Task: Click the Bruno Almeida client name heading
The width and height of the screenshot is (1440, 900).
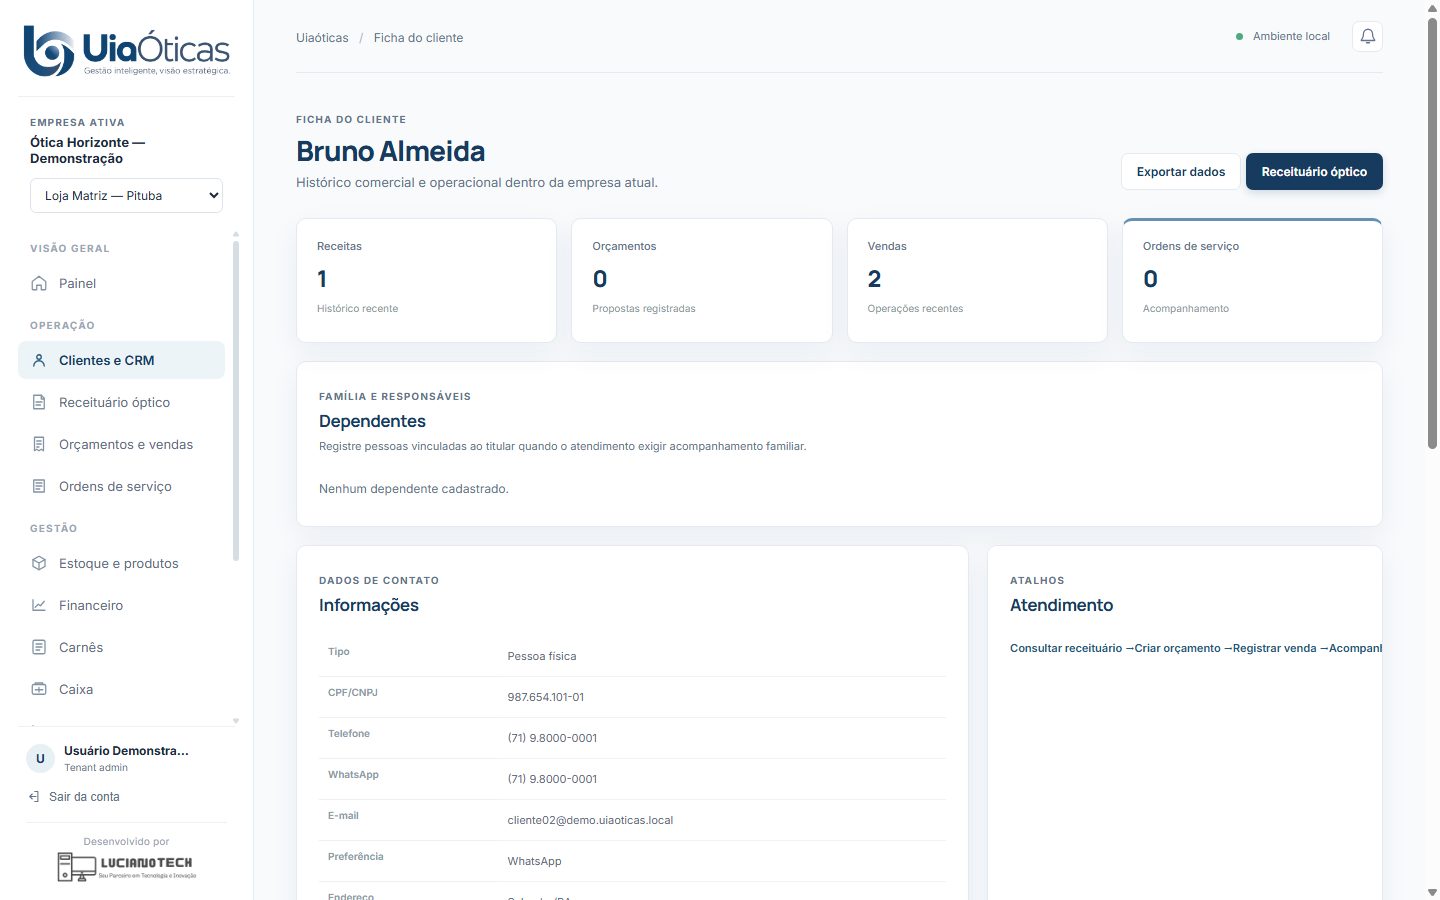Action: point(390,152)
